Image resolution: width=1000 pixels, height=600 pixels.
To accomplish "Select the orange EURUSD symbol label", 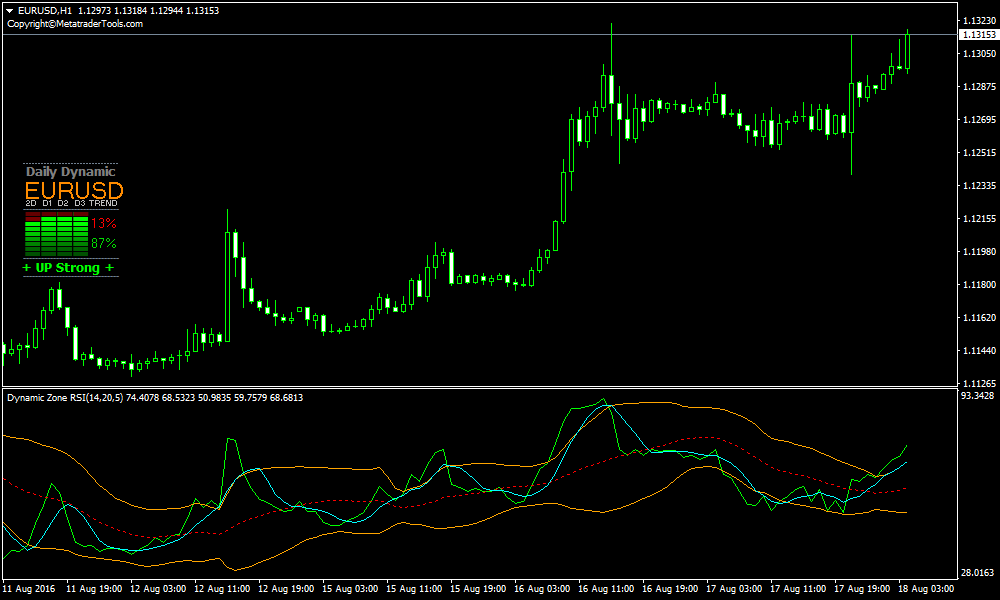I will (x=74, y=190).
